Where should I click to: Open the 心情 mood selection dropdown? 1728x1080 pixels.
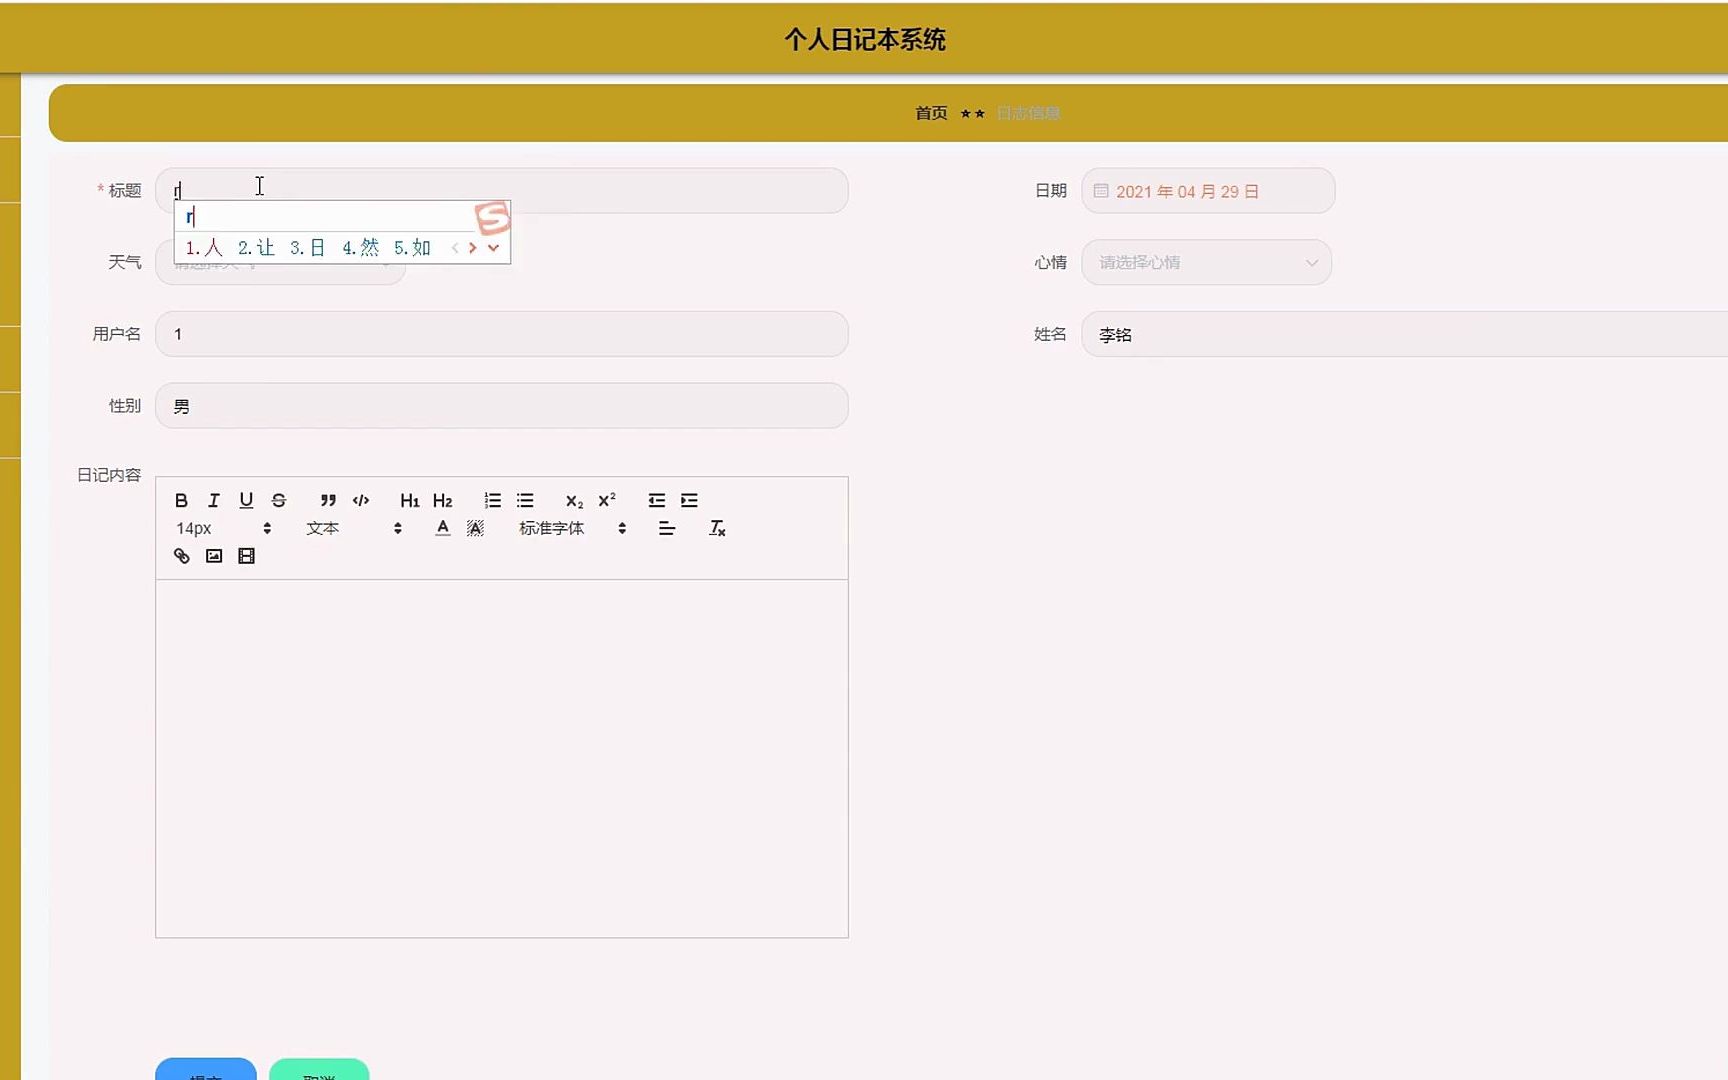coord(1206,262)
